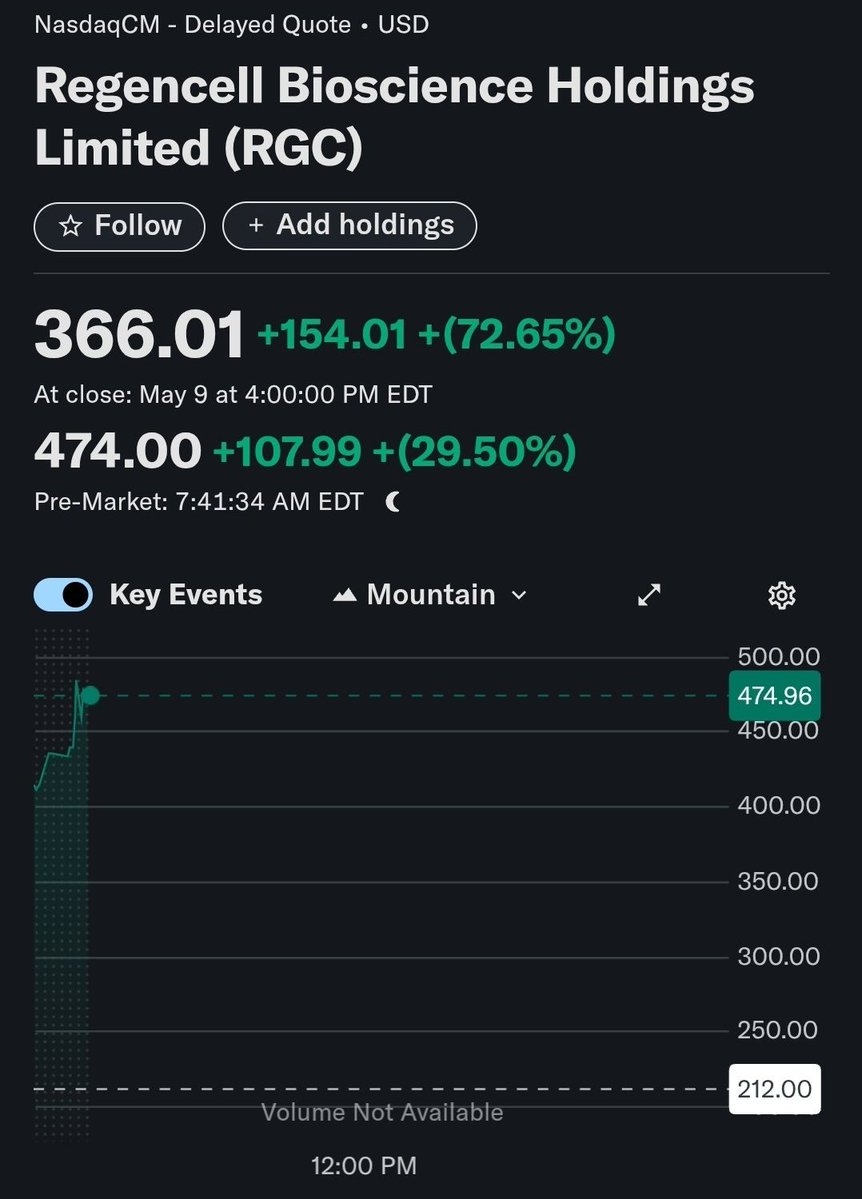Click the 250.00 axis label

click(778, 1030)
